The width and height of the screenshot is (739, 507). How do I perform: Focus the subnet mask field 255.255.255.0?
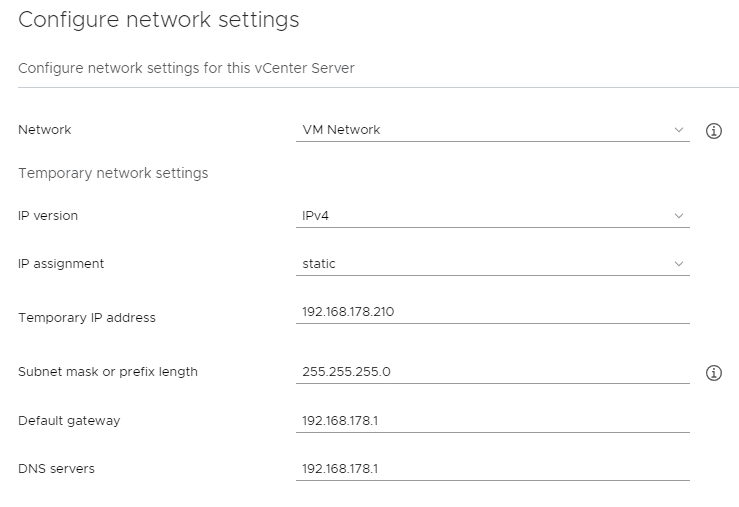493,372
